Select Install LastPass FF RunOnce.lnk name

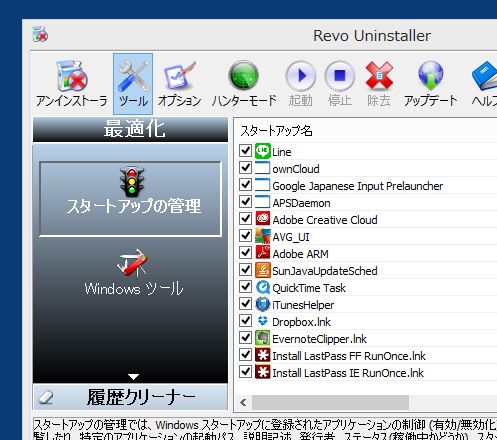pos(349,356)
